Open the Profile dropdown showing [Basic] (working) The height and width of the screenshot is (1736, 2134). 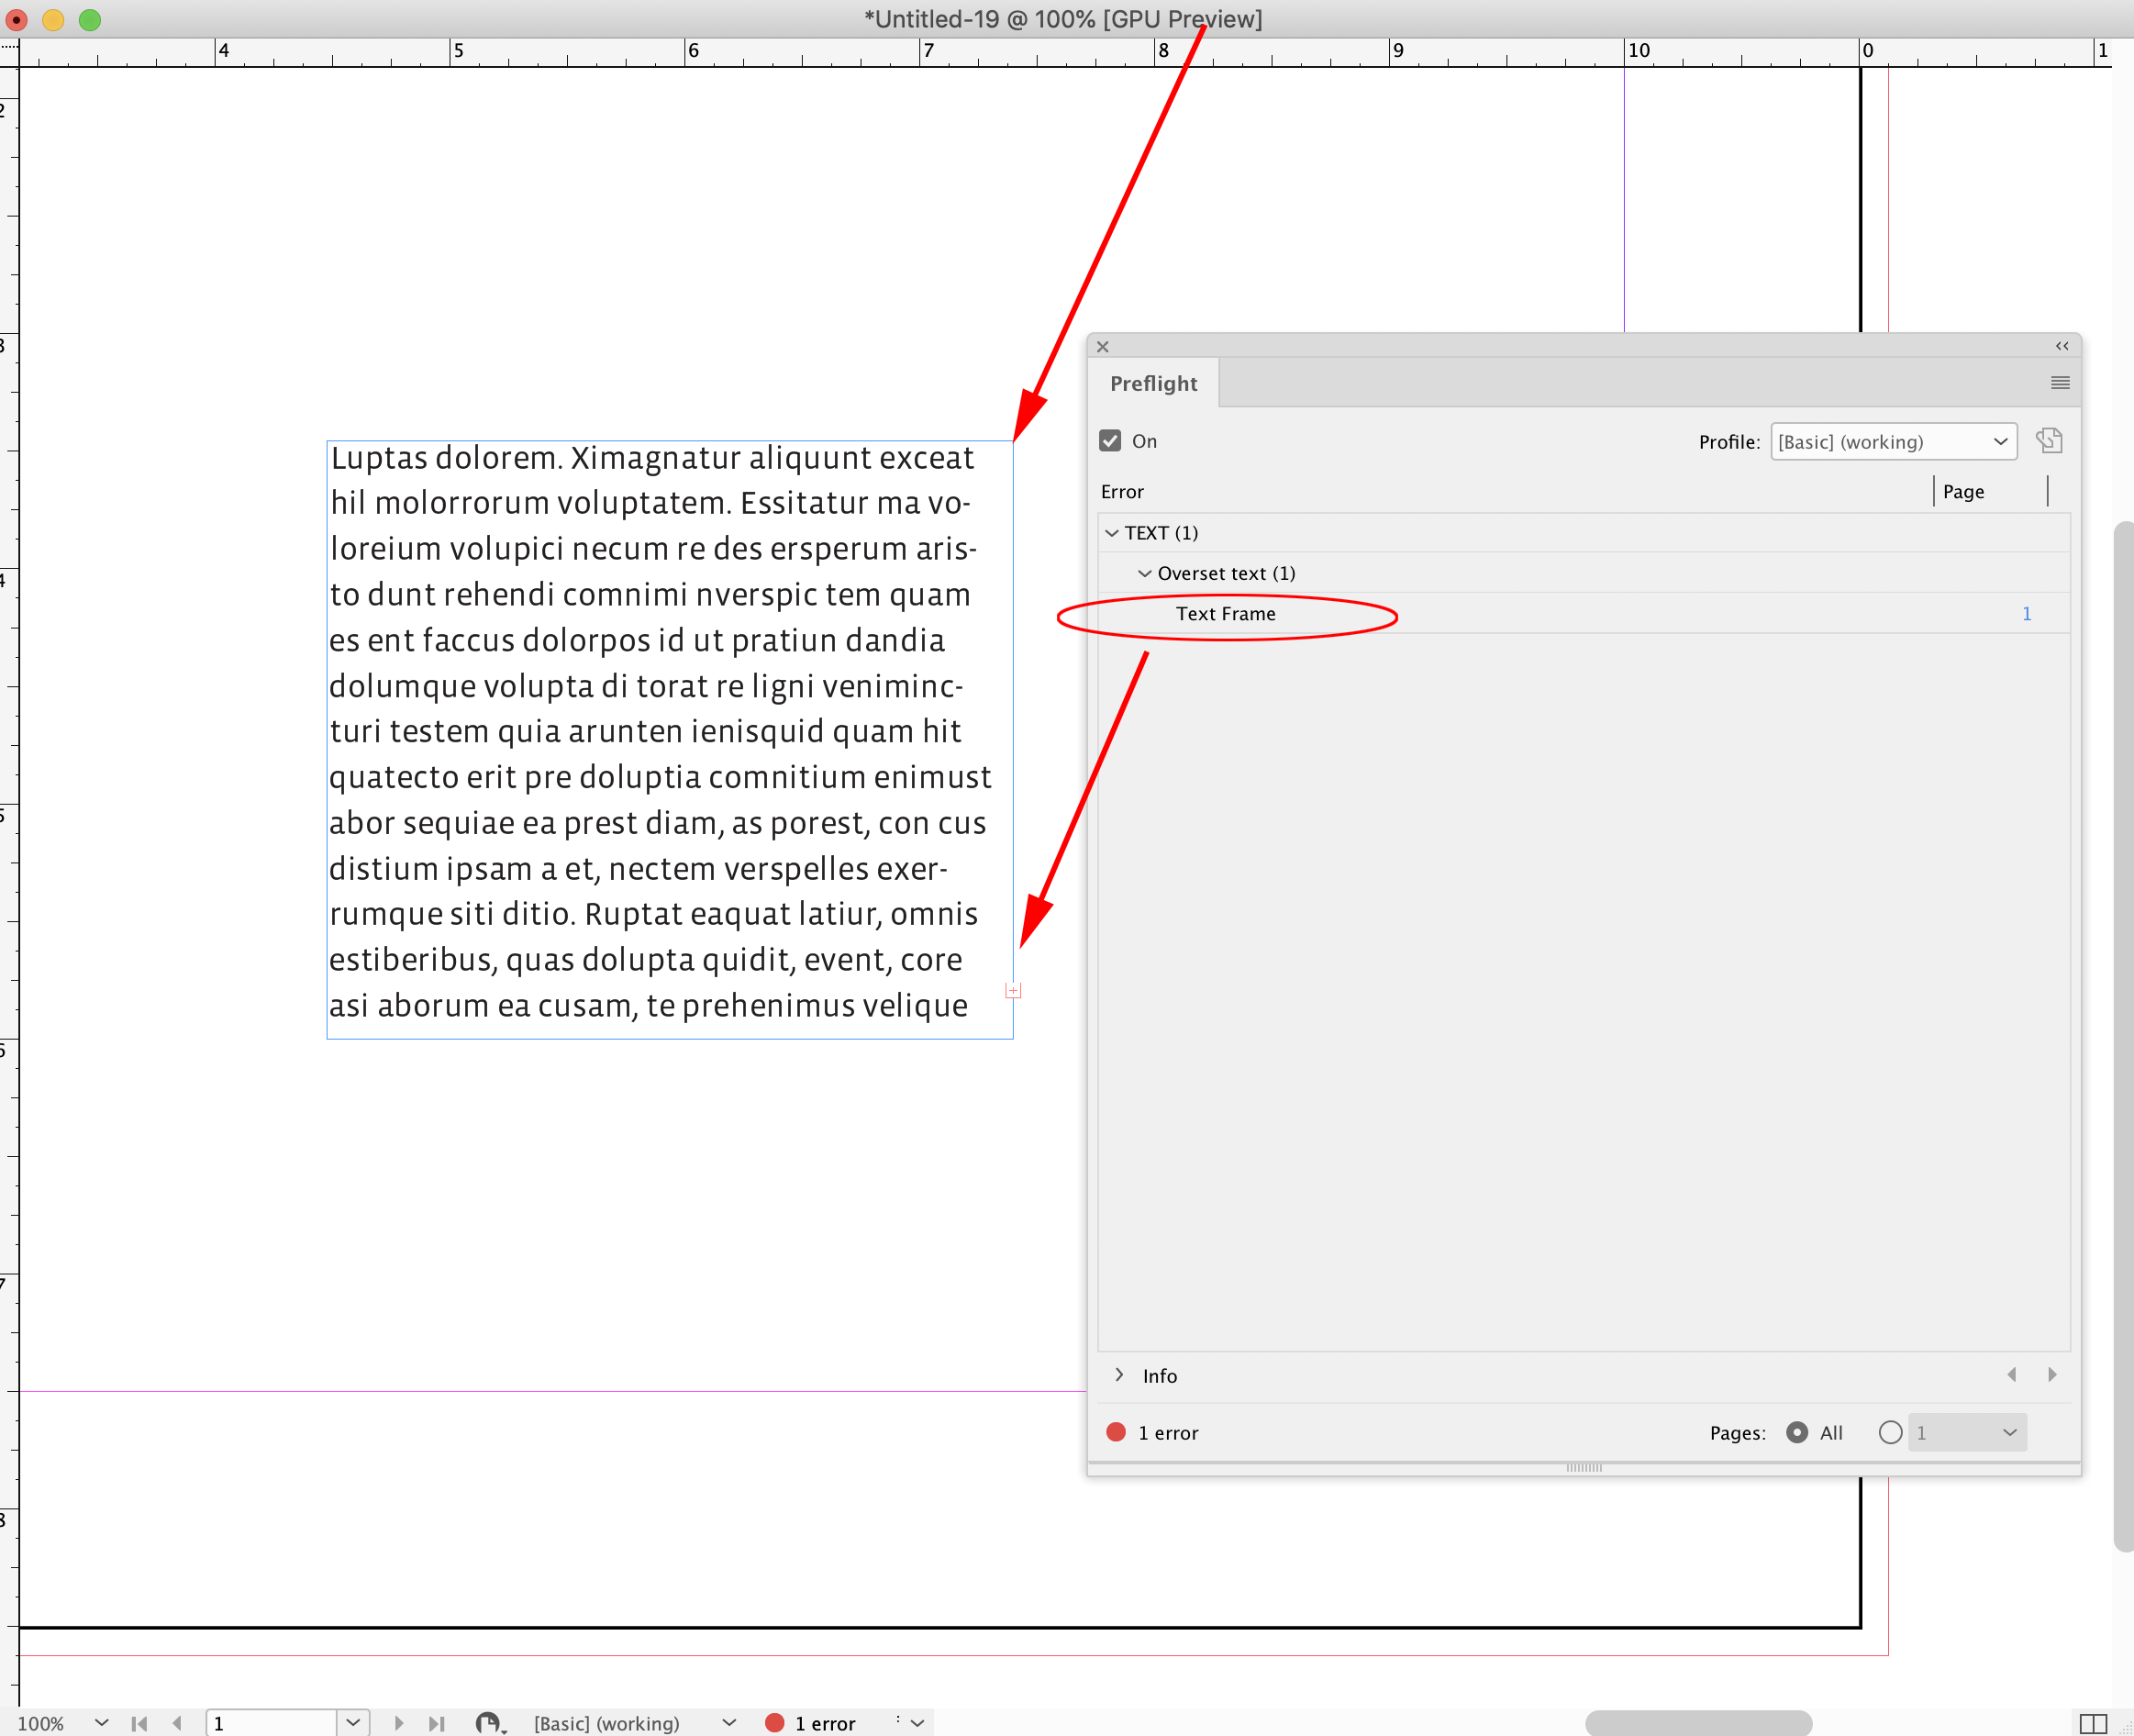click(x=1893, y=441)
